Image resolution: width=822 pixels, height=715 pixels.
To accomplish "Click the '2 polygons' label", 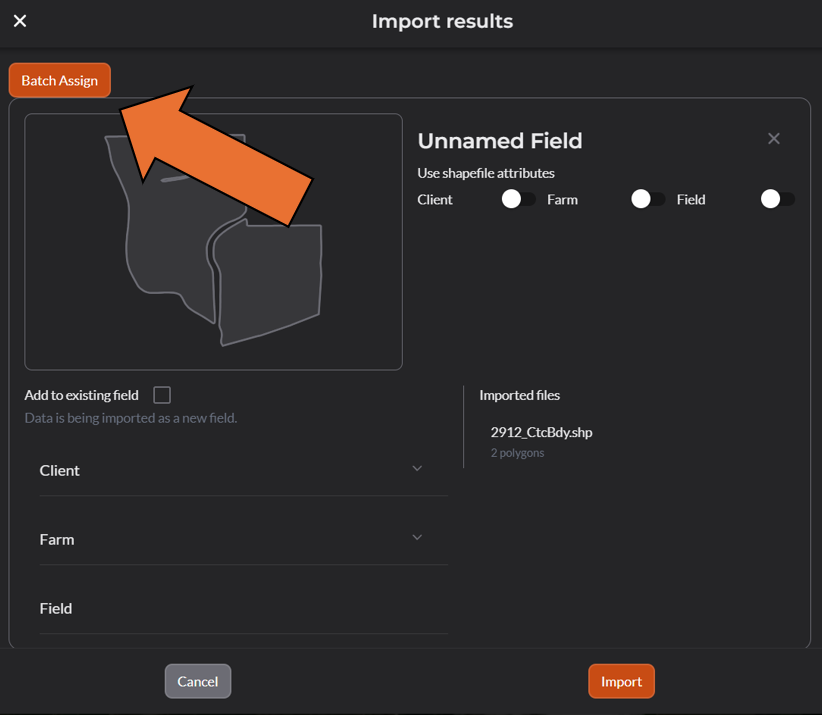I will (x=517, y=453).
